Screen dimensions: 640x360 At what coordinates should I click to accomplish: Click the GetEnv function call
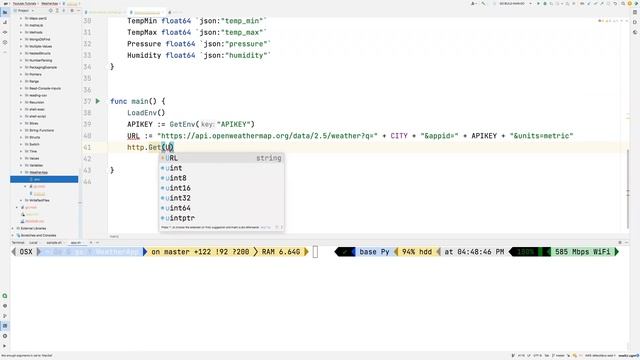182,124
